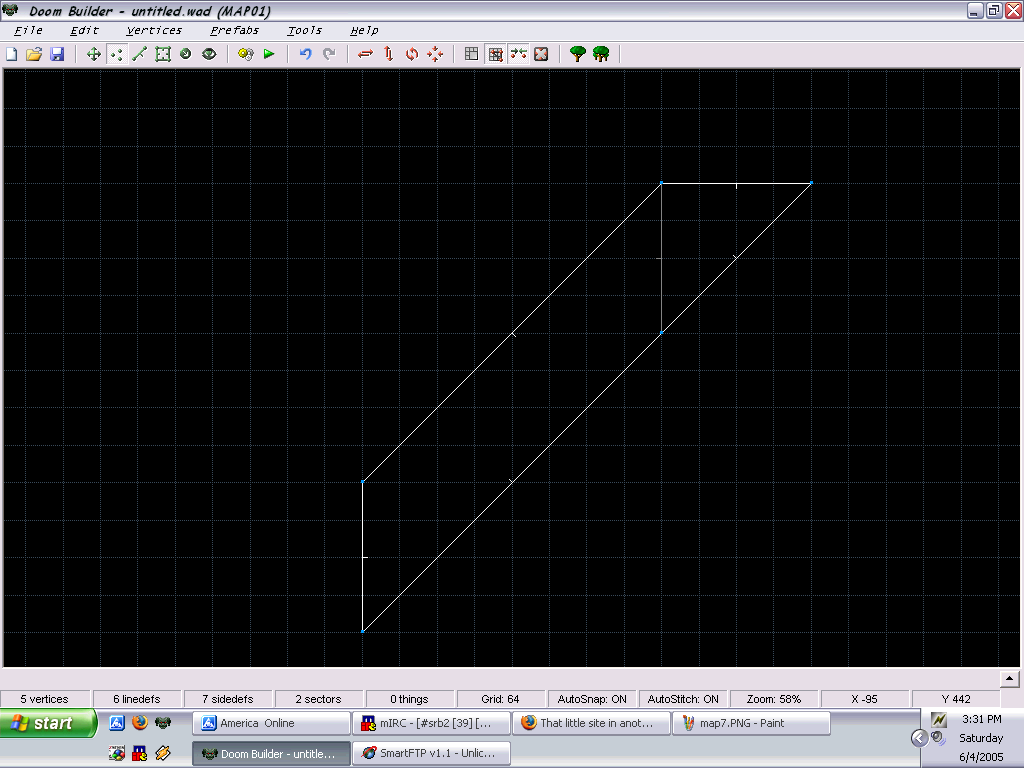Launch AOL from the Quick Launch bar

tap(117, 722)
